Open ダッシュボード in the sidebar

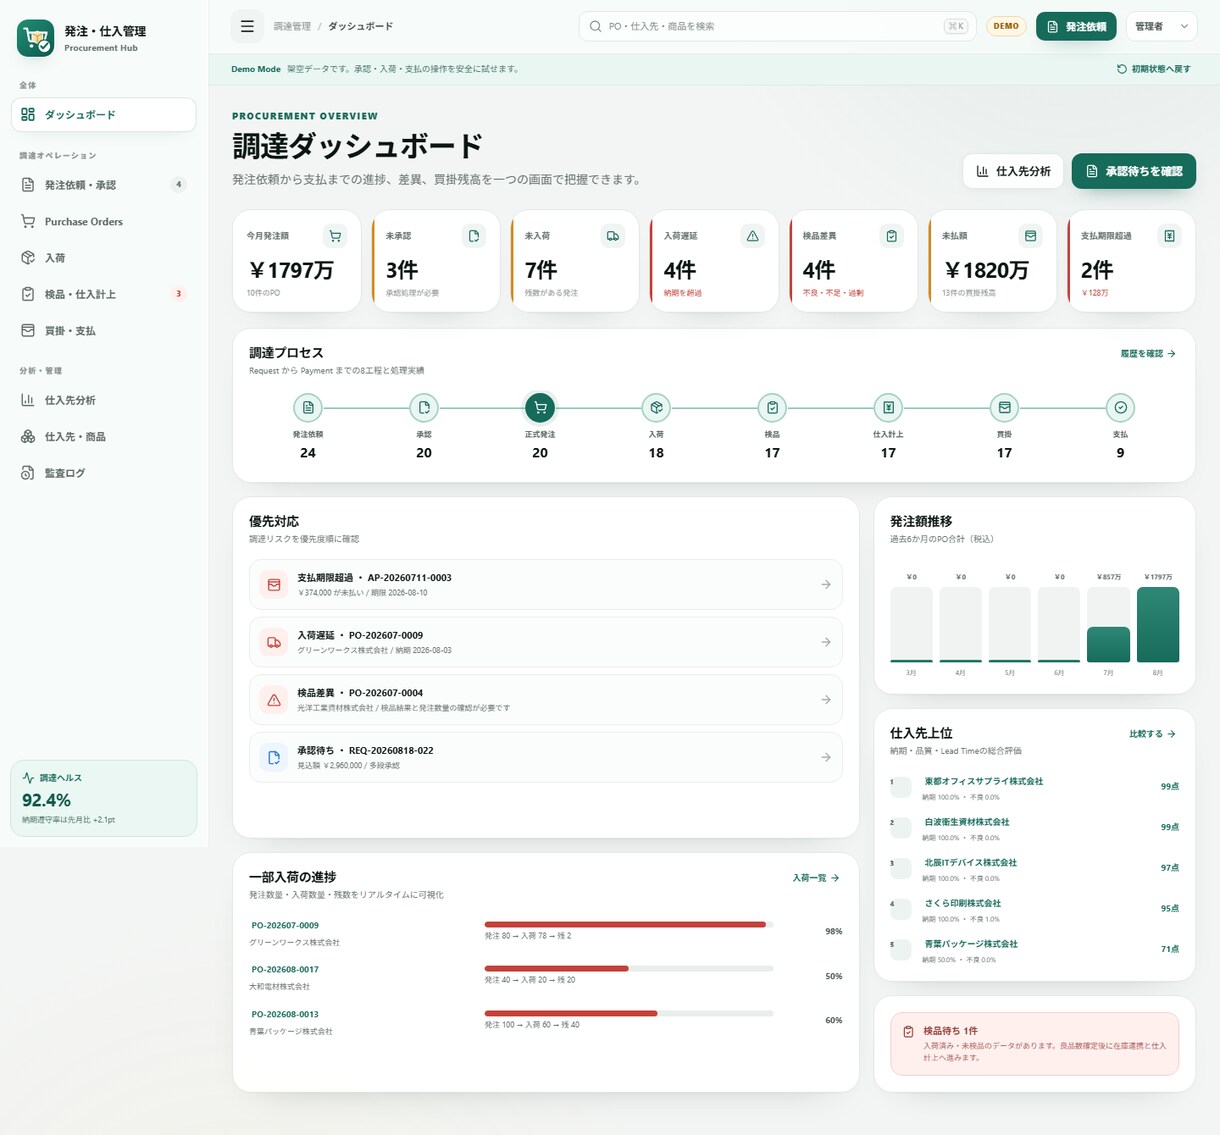(104, 115)
